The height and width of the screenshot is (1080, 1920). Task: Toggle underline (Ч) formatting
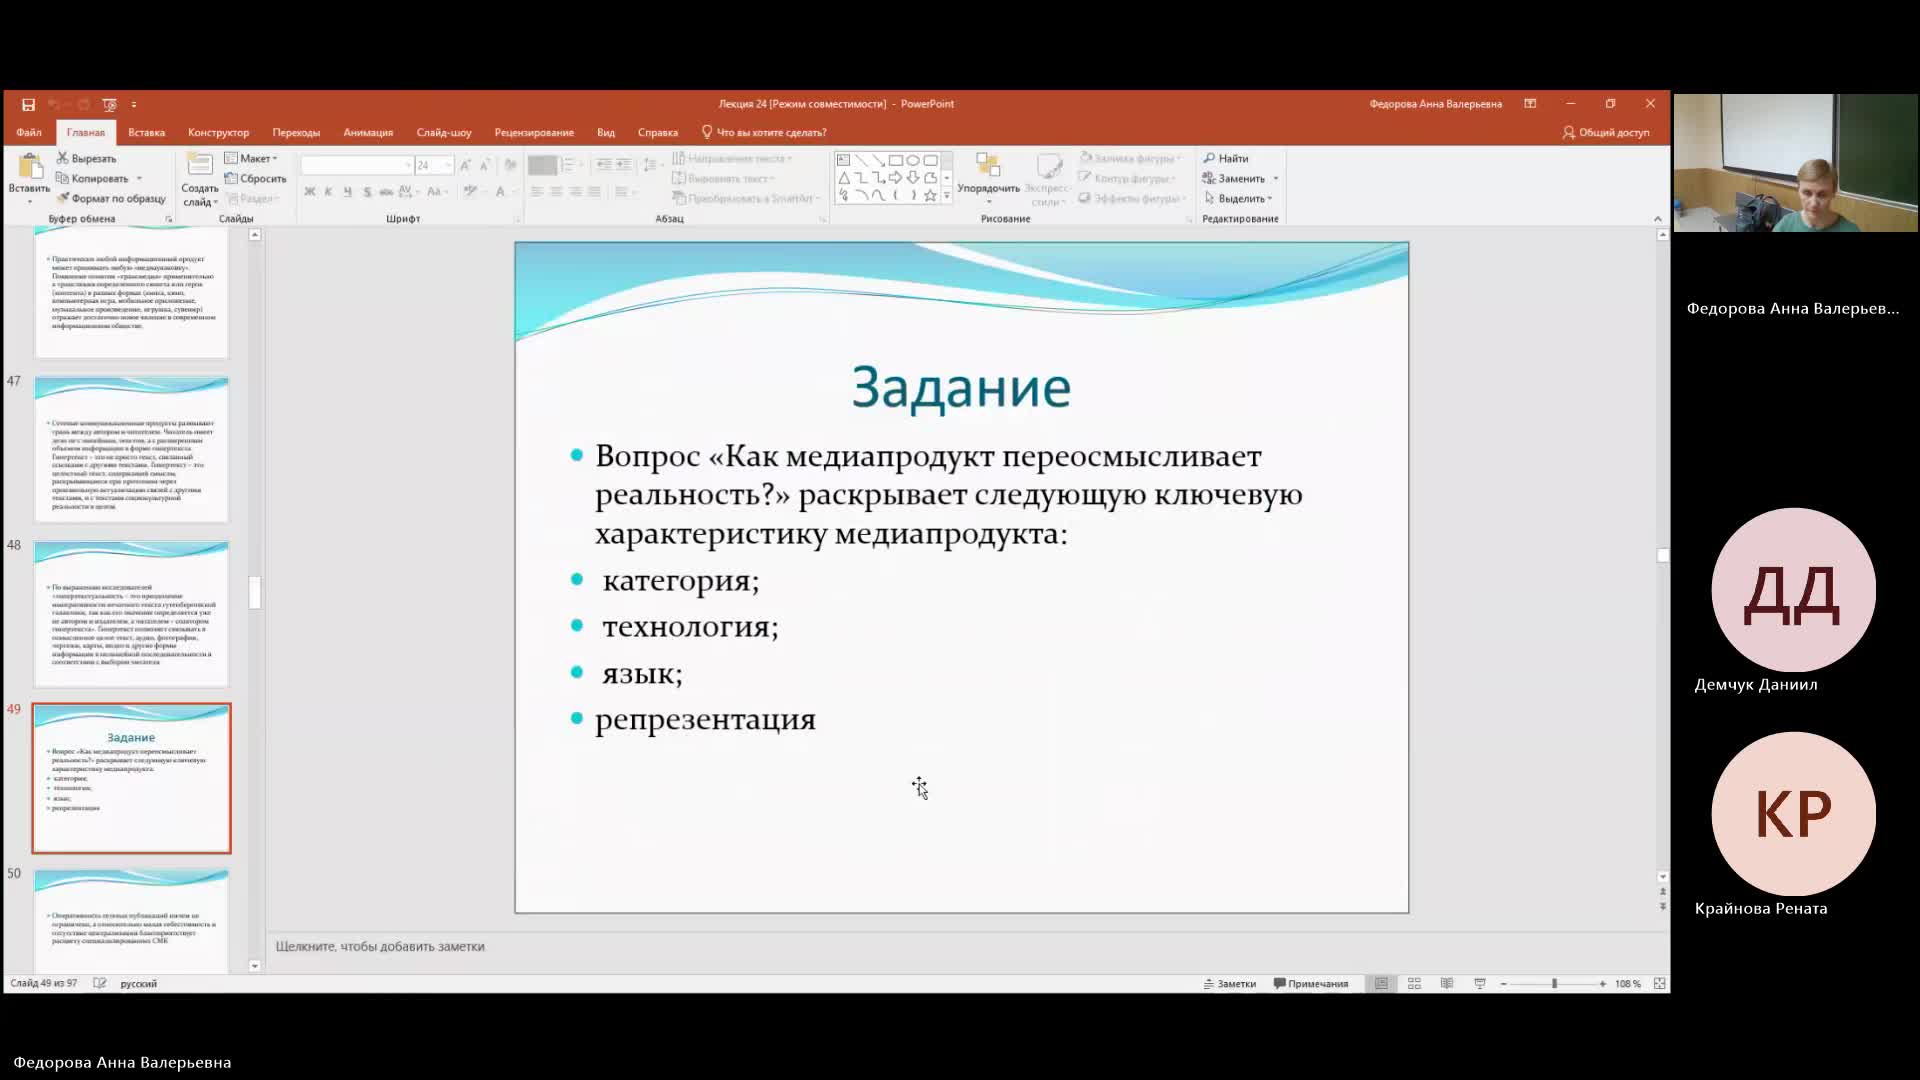coord(347,191)
